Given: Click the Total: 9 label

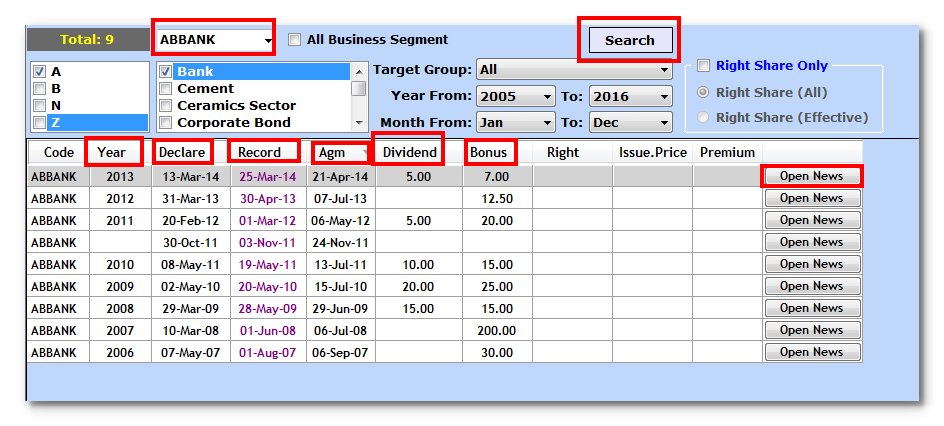Looking at the screenshot, I should tap(87, 40).
